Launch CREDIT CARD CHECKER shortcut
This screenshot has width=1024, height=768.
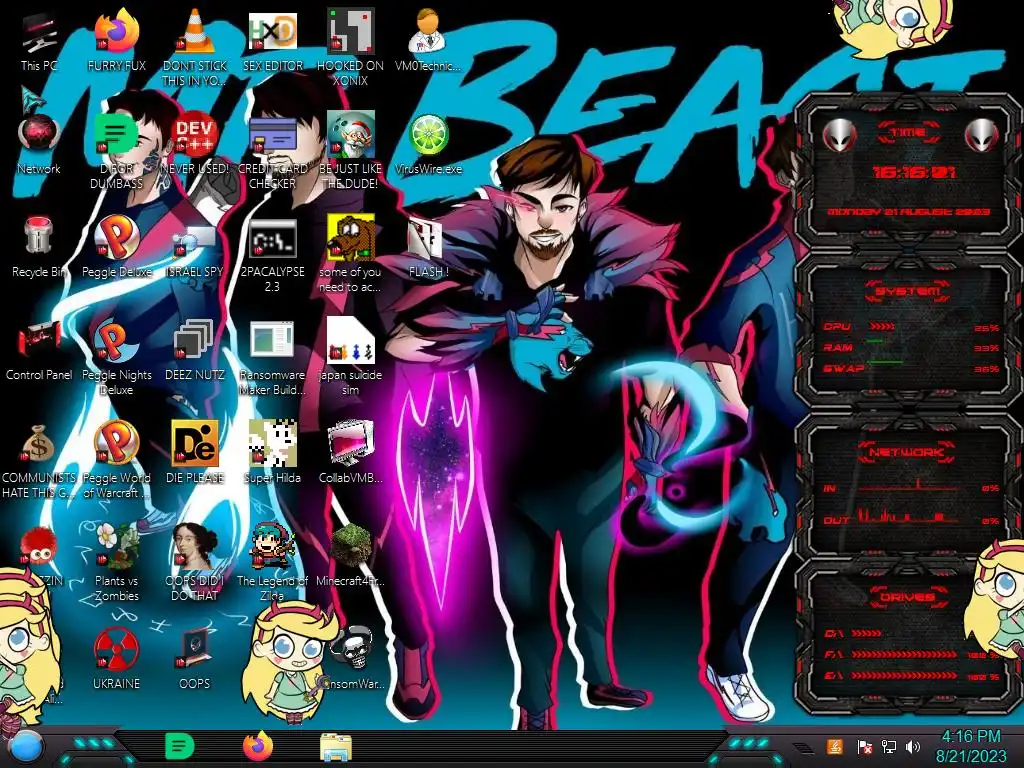272,136
